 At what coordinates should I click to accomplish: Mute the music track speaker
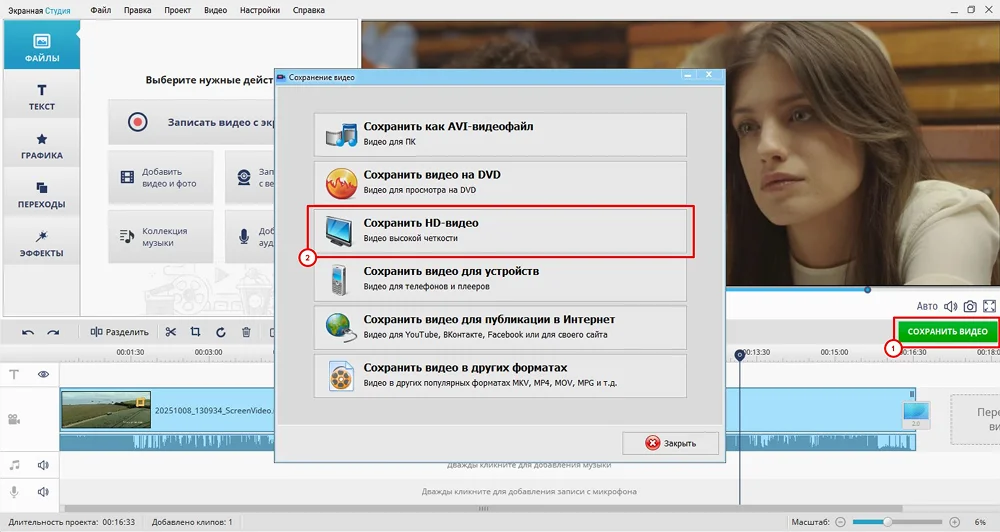pos(44,465)
